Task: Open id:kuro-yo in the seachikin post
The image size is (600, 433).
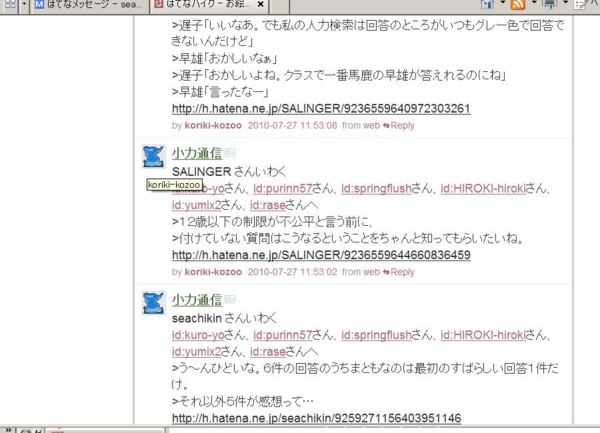Action: pyautogui.click(x=198, y=335)
